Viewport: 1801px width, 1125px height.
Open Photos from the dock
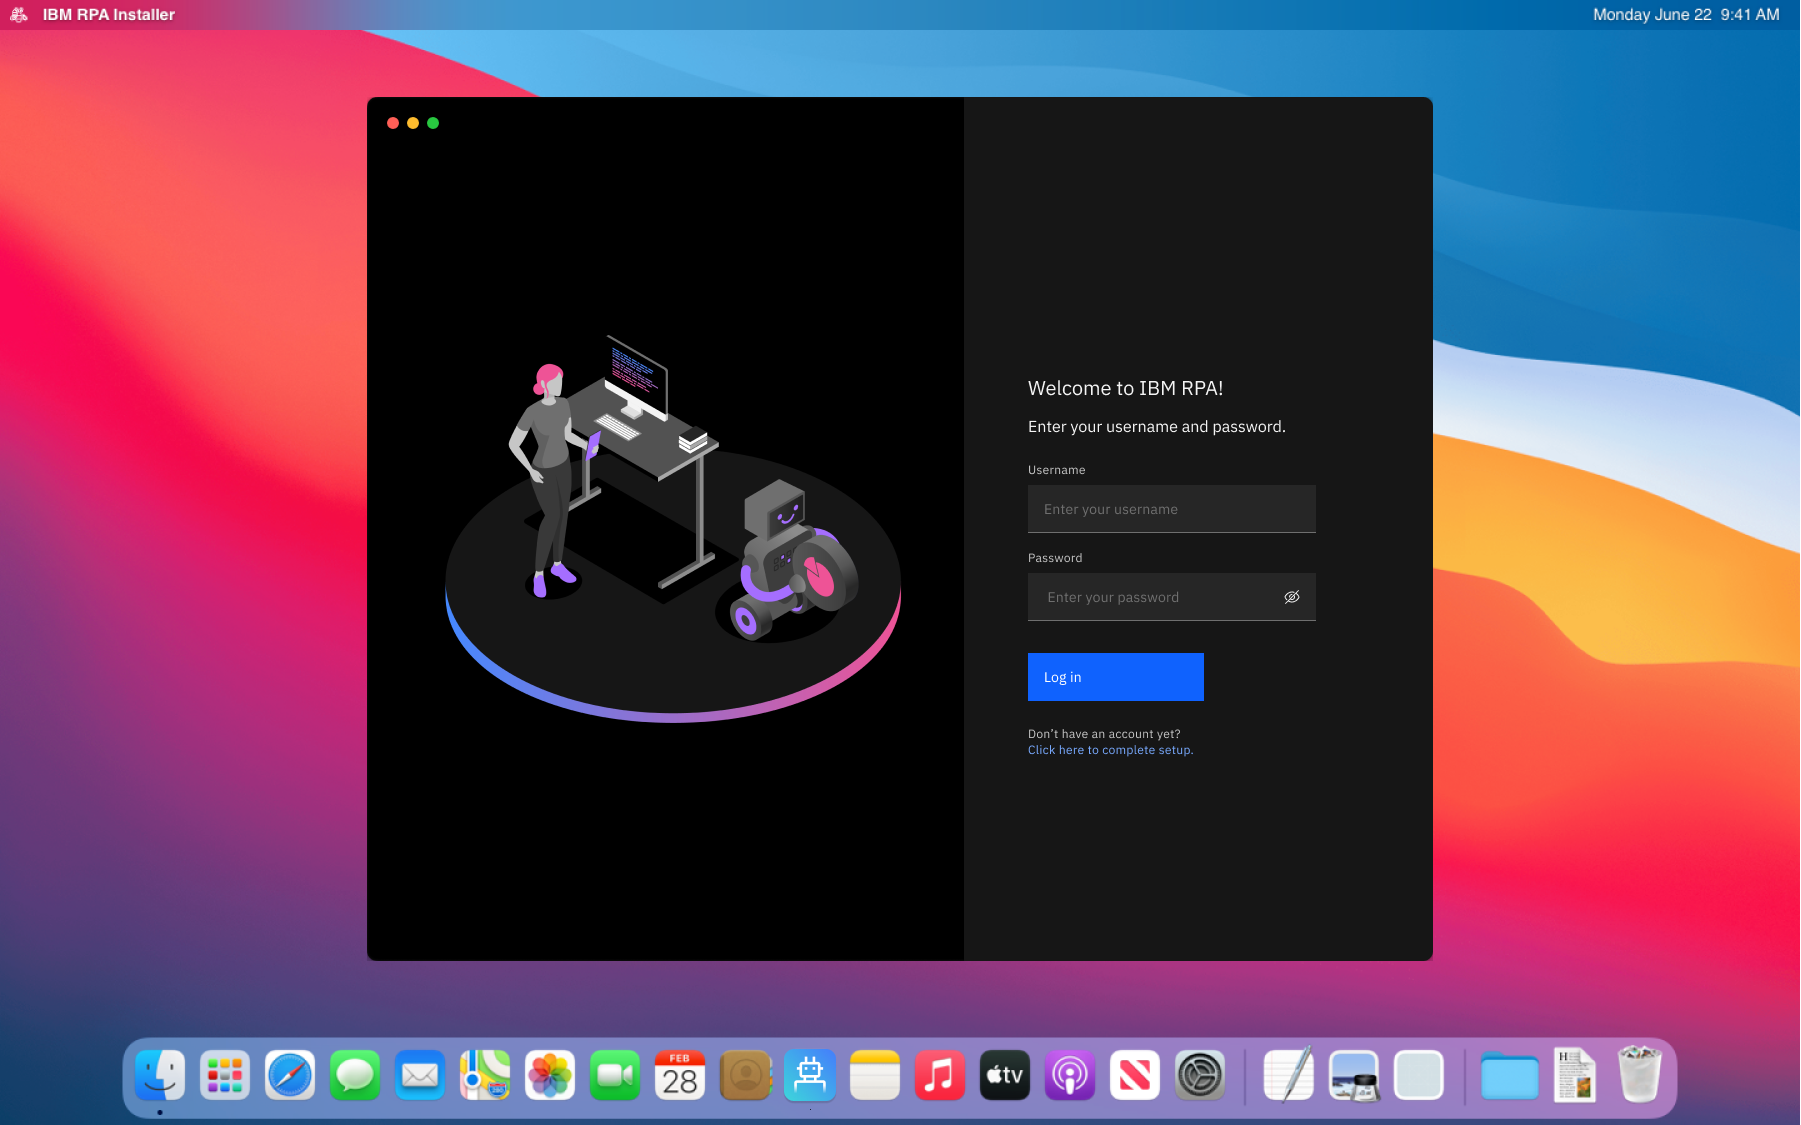[550, 1076]
